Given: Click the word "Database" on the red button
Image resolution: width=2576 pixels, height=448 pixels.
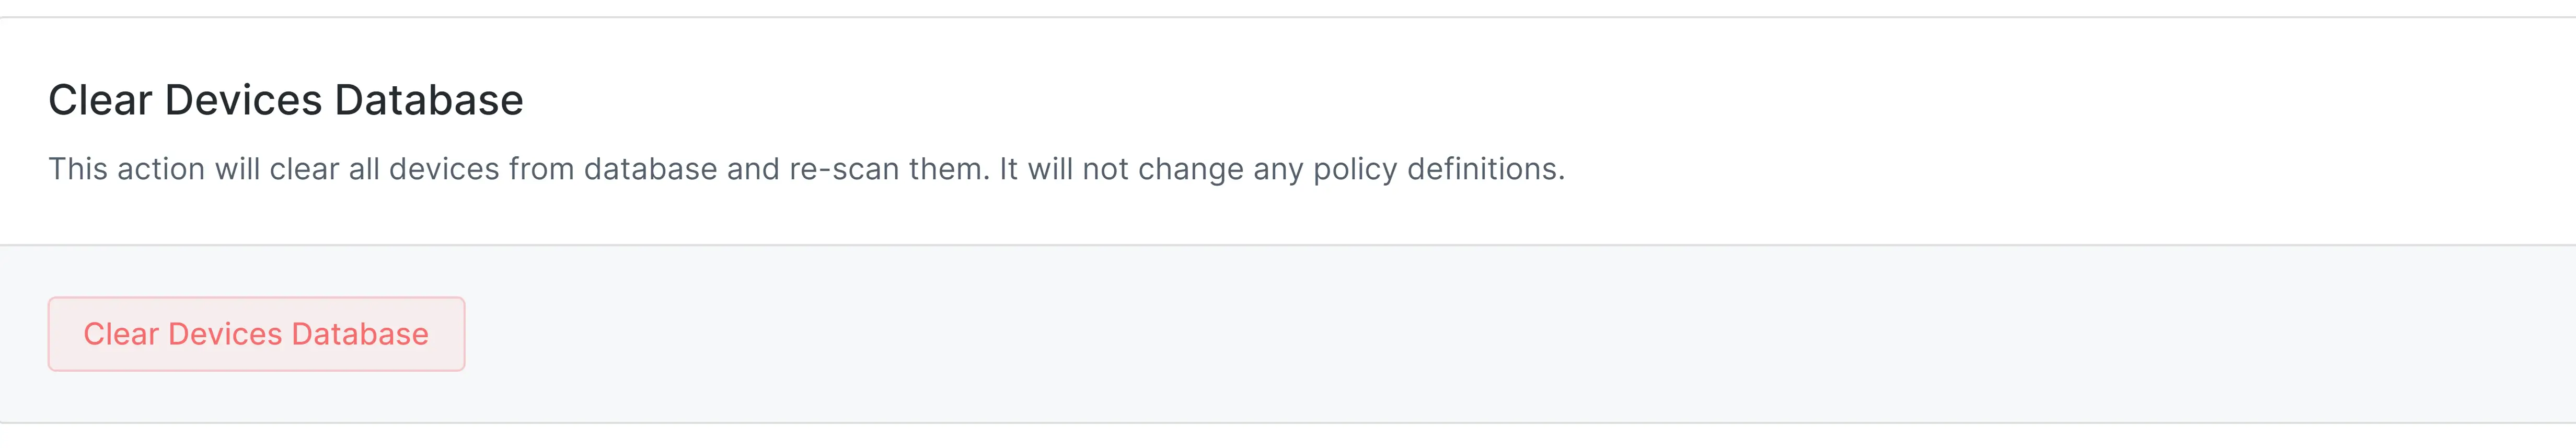Looking at the screenshot, I should [x=360, y=334].
